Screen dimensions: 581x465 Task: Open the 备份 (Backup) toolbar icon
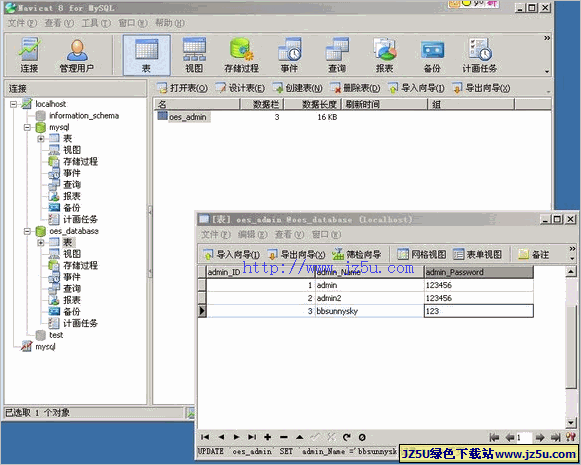click(x=432, y=55)
